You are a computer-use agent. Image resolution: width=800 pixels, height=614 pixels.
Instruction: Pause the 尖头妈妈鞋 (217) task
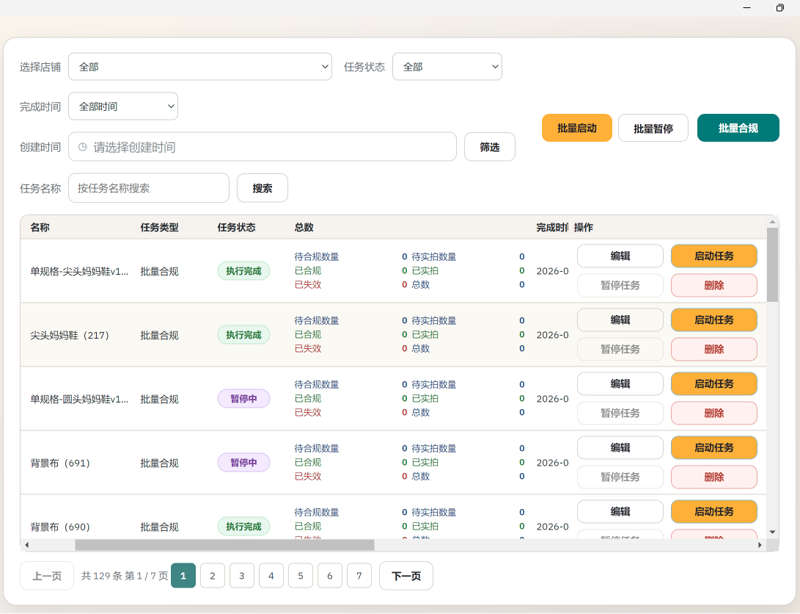620,349
